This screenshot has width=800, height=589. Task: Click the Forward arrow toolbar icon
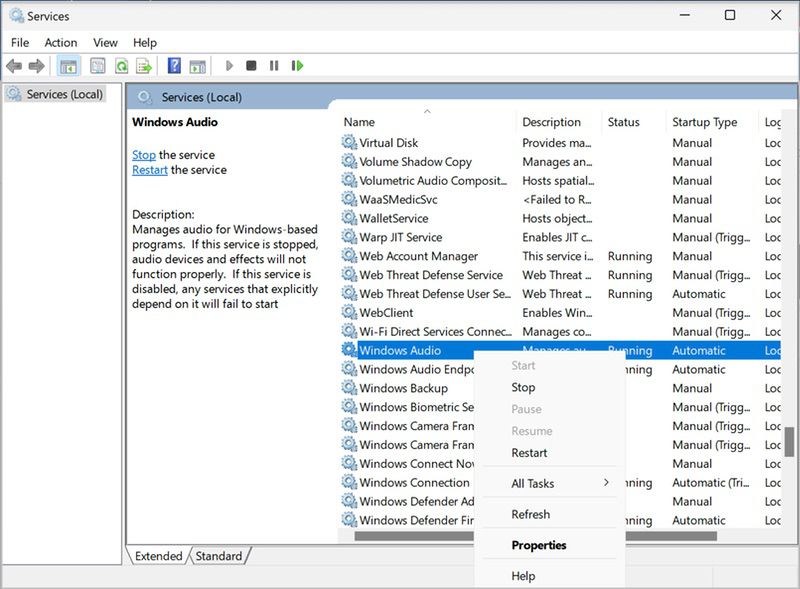coord(36,66)
